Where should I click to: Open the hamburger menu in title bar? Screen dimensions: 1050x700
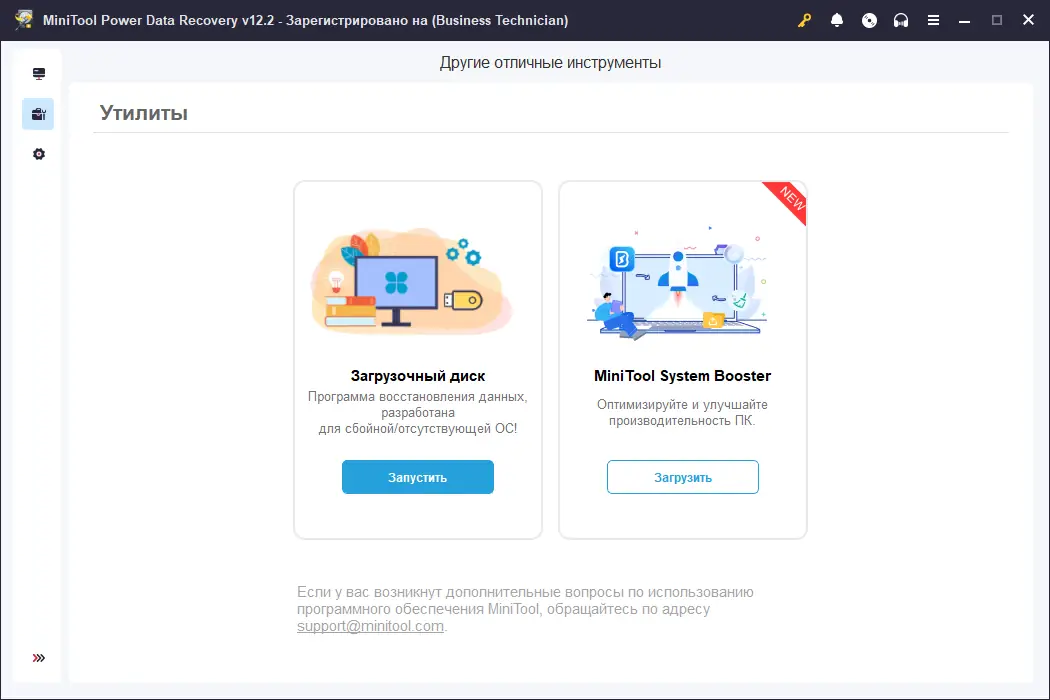coord(933,20)
